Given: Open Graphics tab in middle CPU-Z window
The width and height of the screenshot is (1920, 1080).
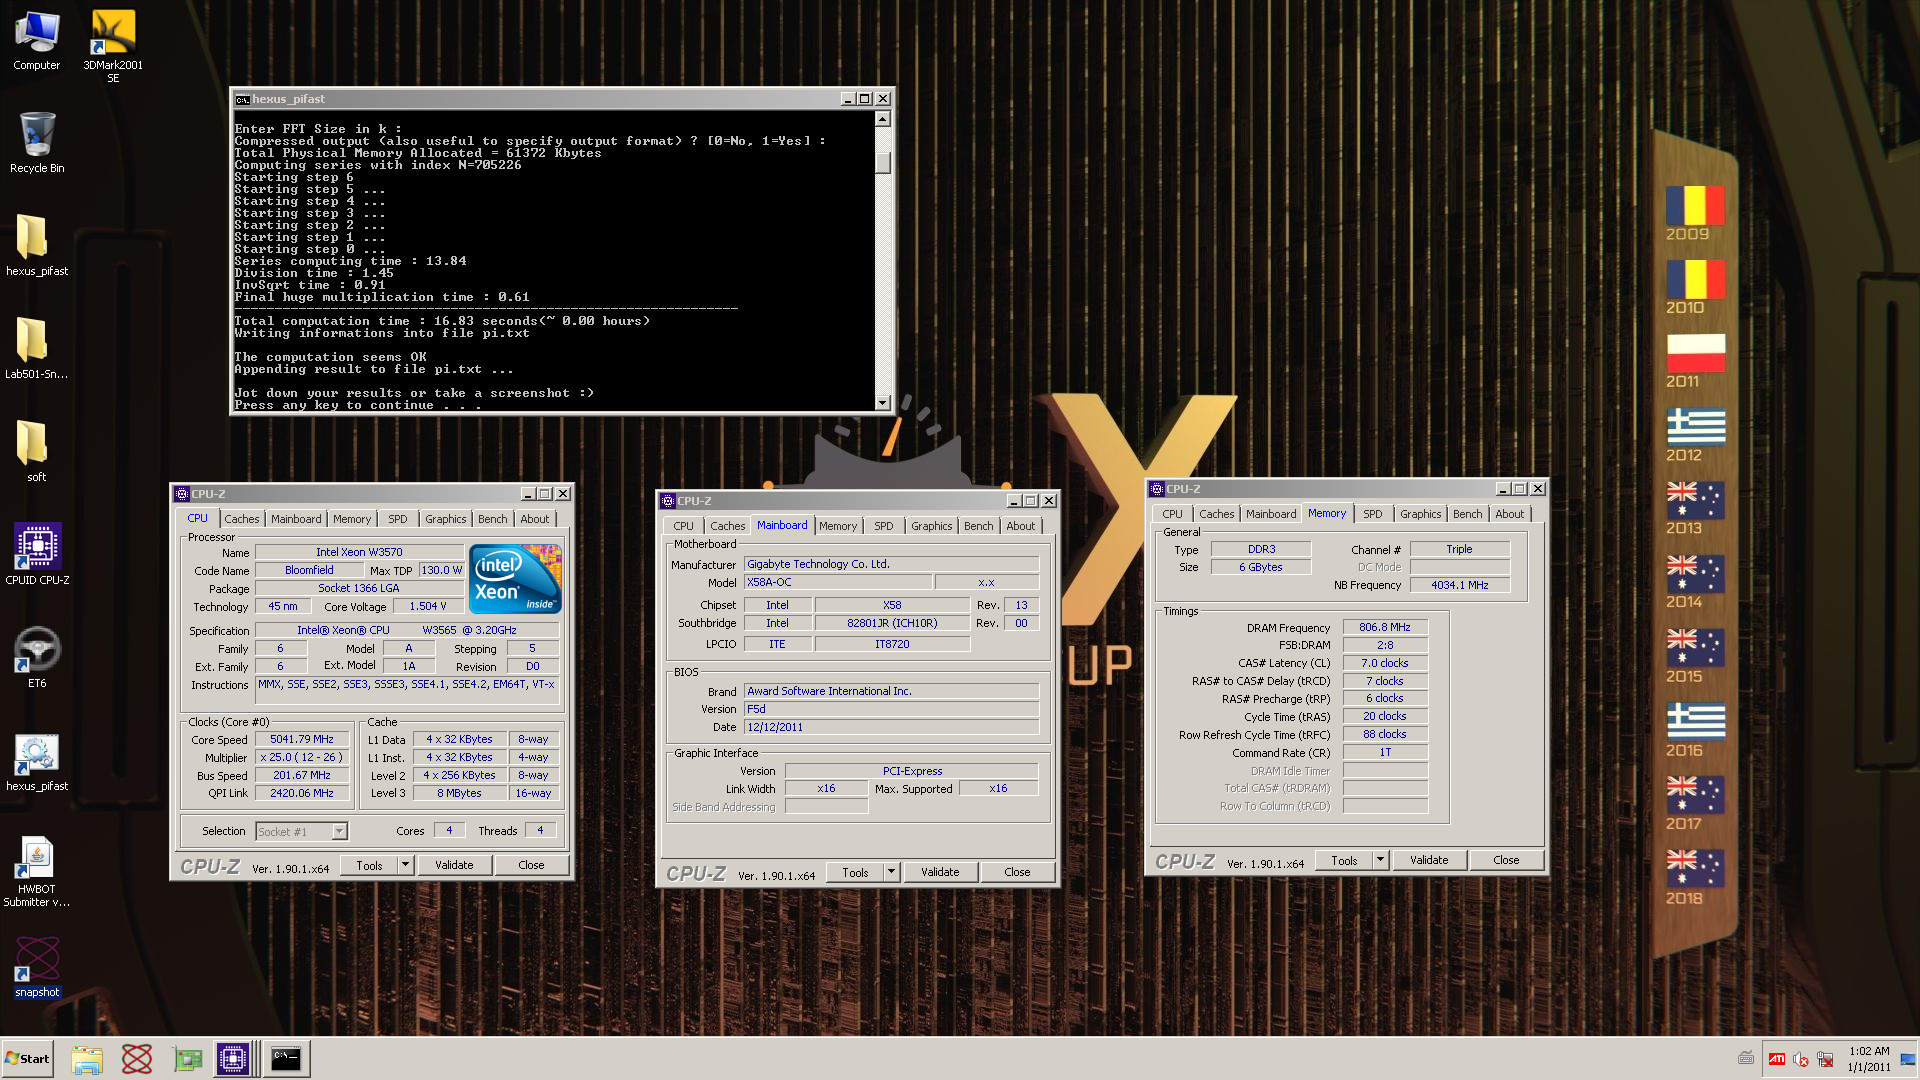Looking at the screenshot, I should point(931,526).
